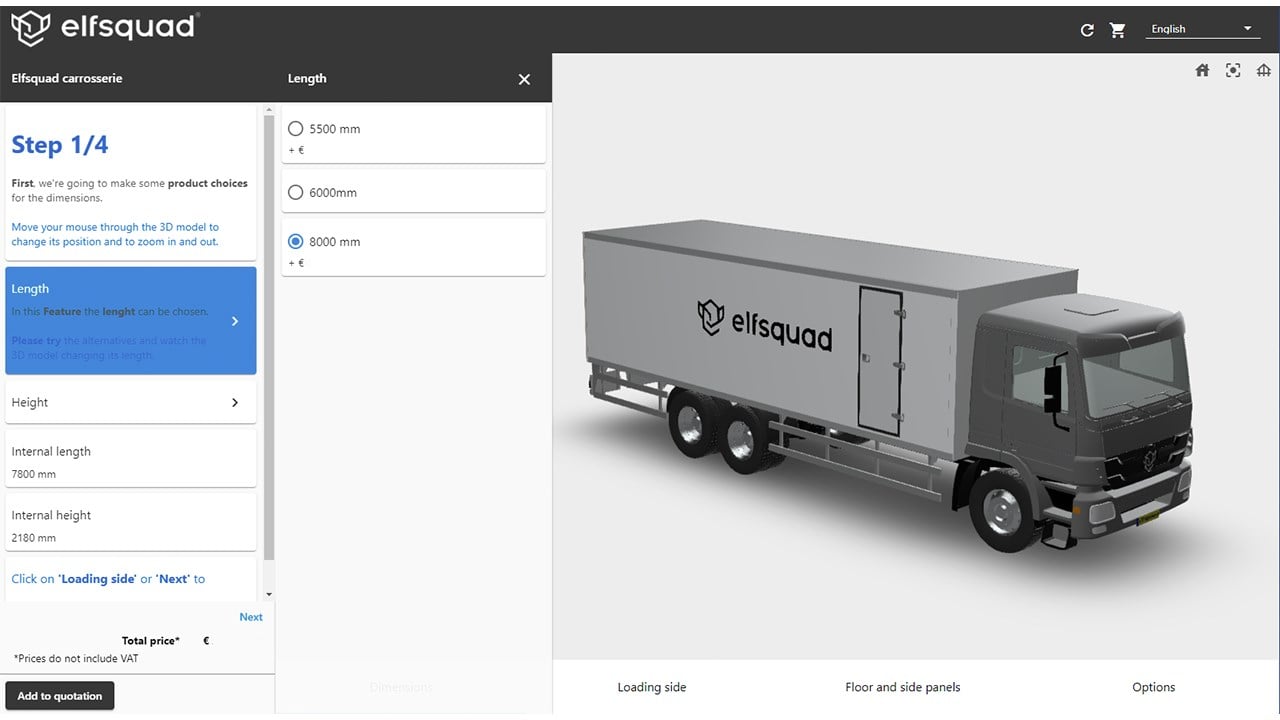
Task: Open the English language dropdown
Action: point(1203,29)
